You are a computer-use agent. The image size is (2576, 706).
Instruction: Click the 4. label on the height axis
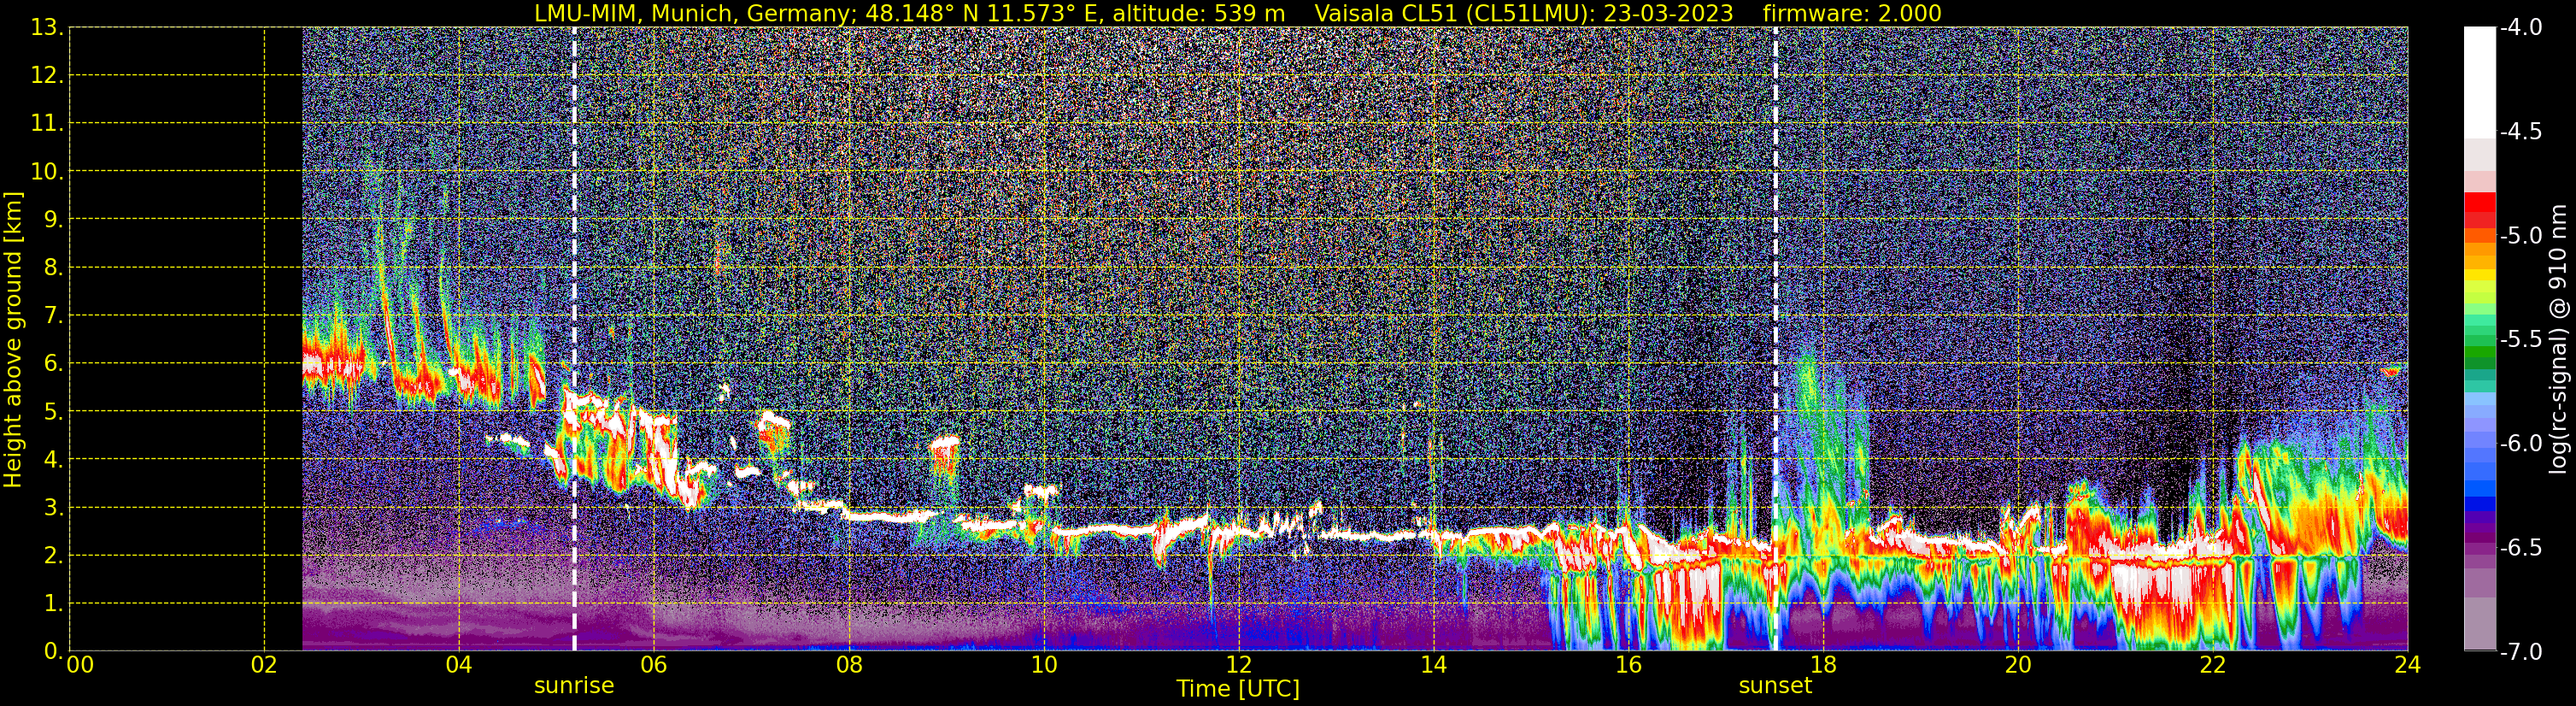(x=53, y=460)
